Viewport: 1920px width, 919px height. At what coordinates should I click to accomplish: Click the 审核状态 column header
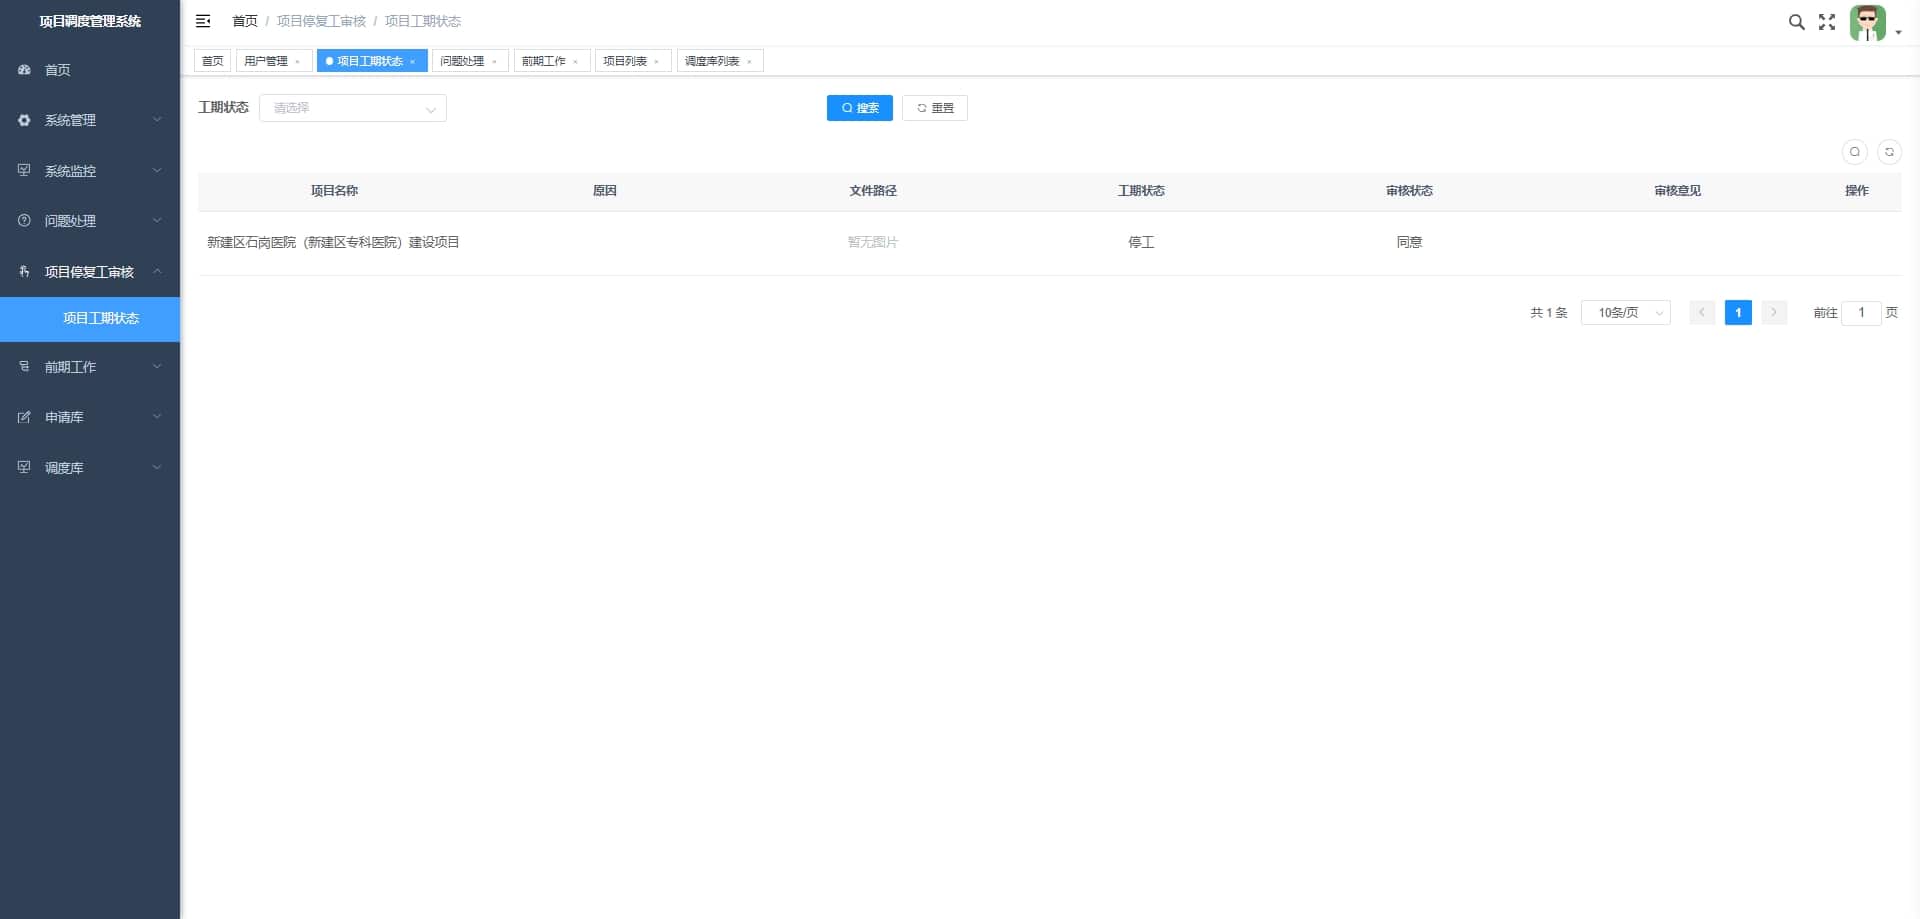1409,191
